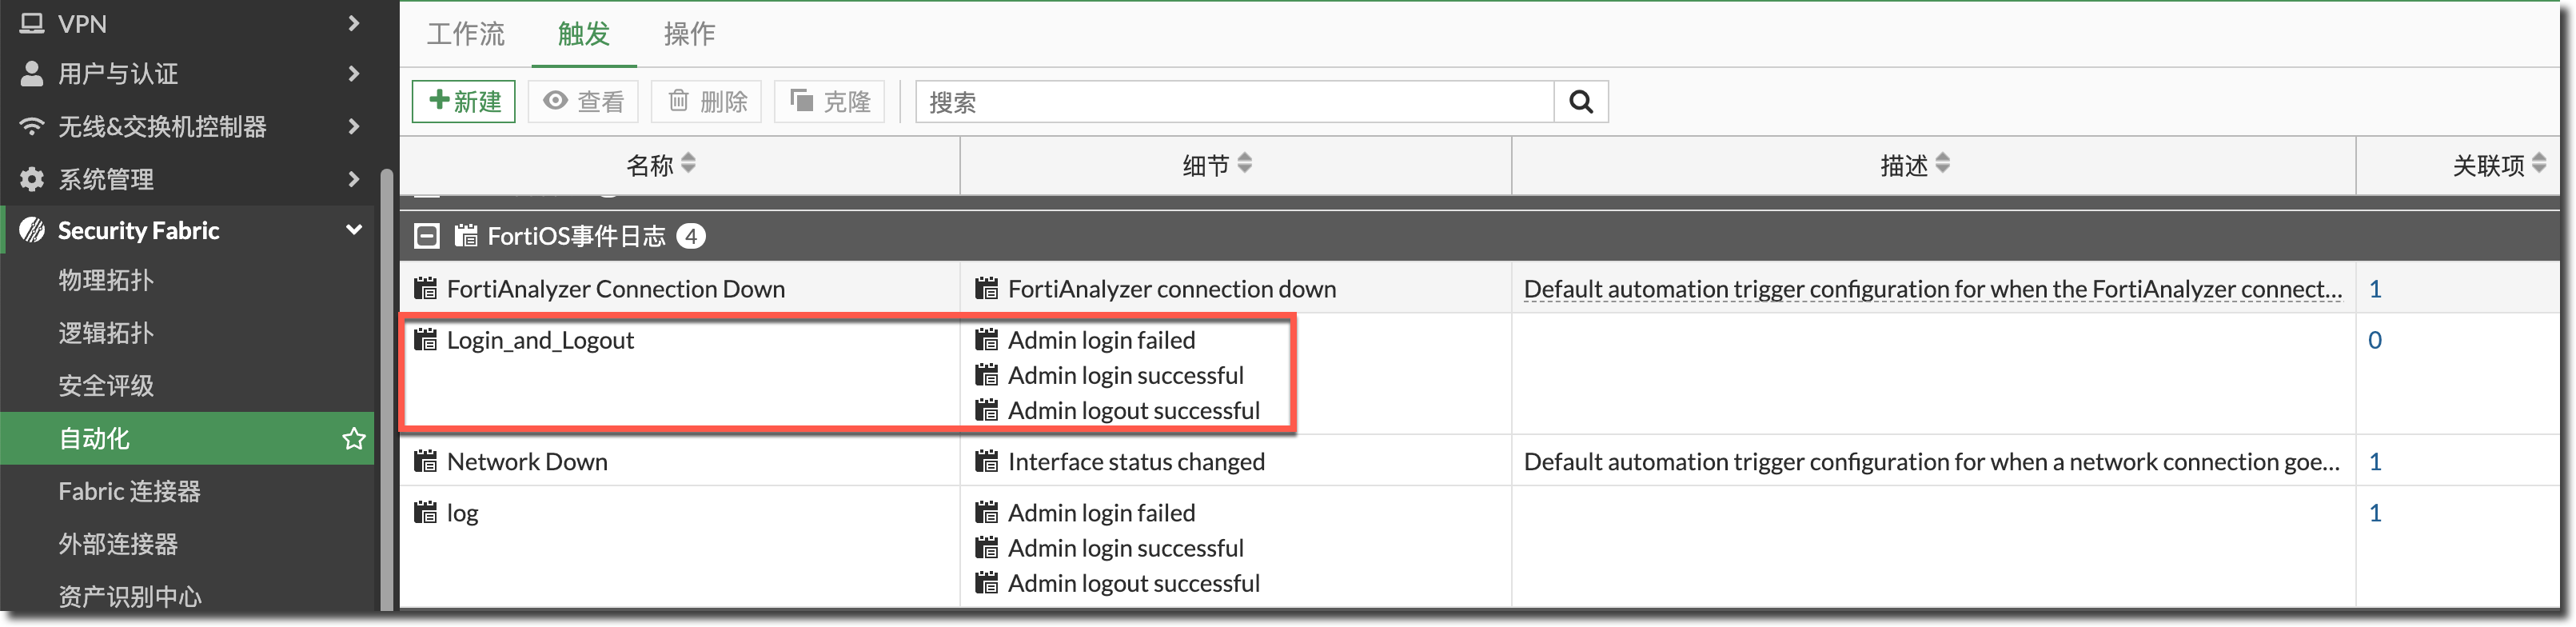Click the favorite star beside 自动化
This screenshot has height=627, width=2576.
point(354,438)
